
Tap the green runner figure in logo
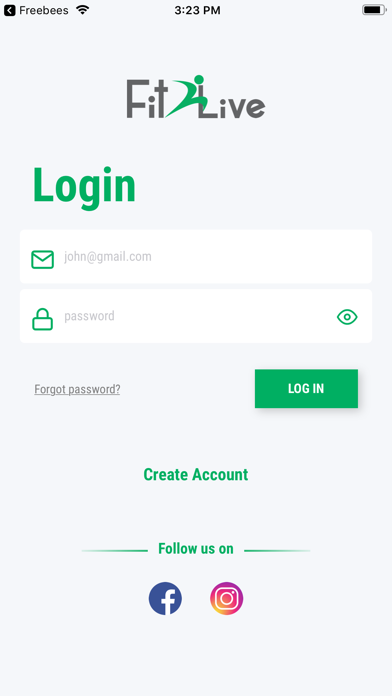coord(187,96)
